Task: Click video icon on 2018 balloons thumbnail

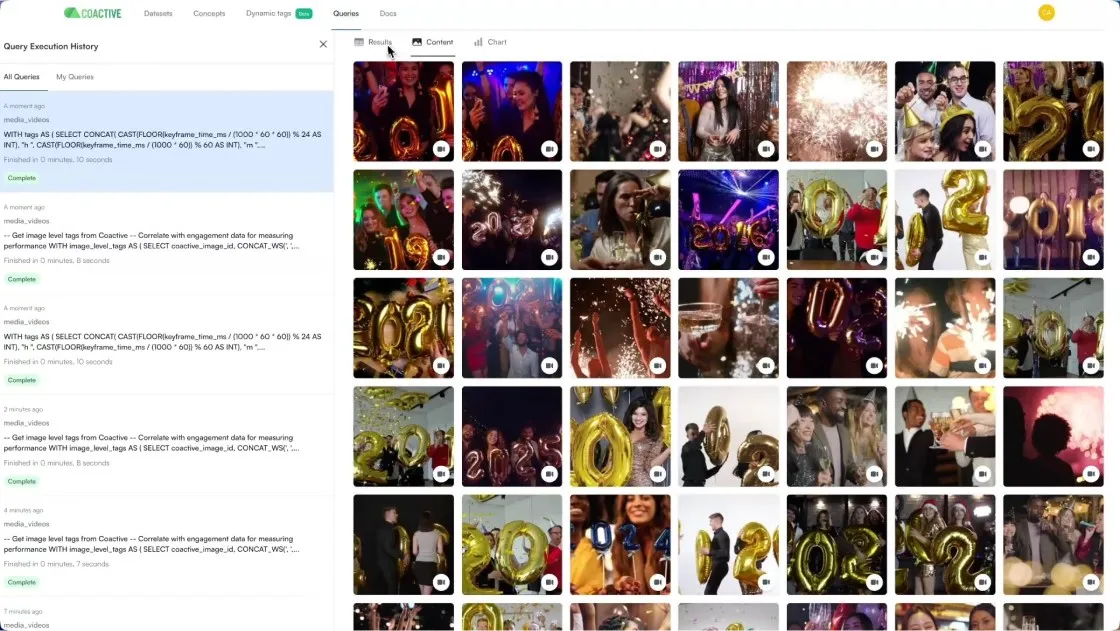Action: click(1090, 257)
